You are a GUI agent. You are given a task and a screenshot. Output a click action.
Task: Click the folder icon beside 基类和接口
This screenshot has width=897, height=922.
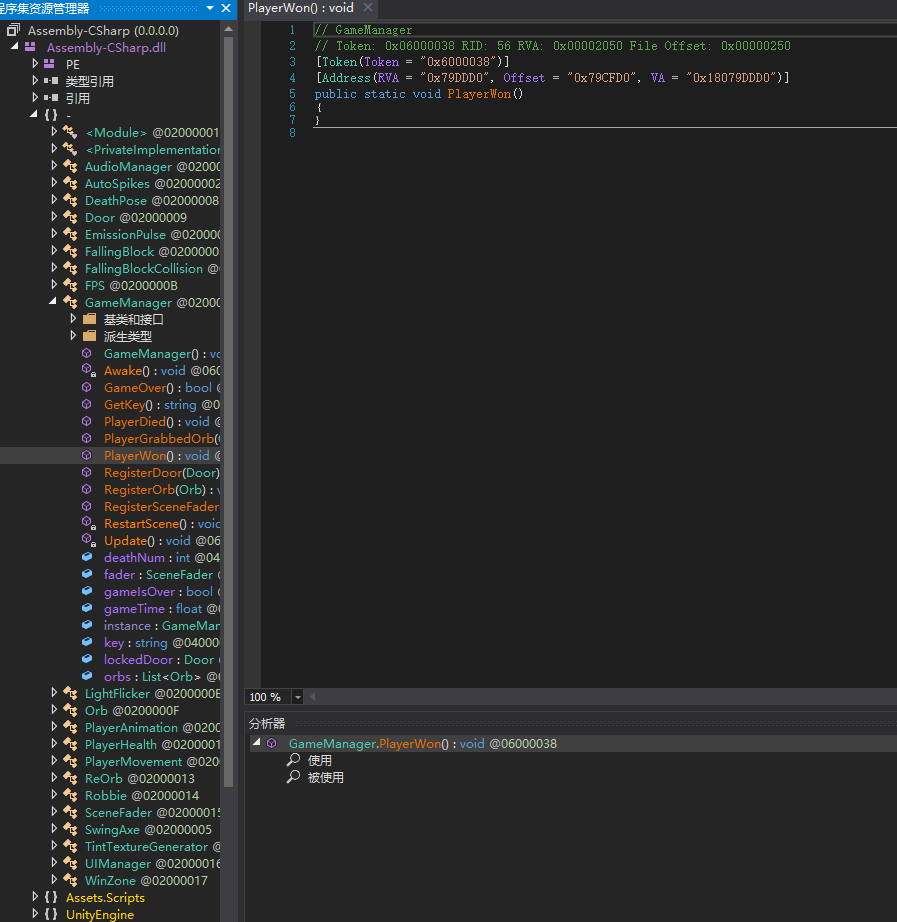click(90, 320)
